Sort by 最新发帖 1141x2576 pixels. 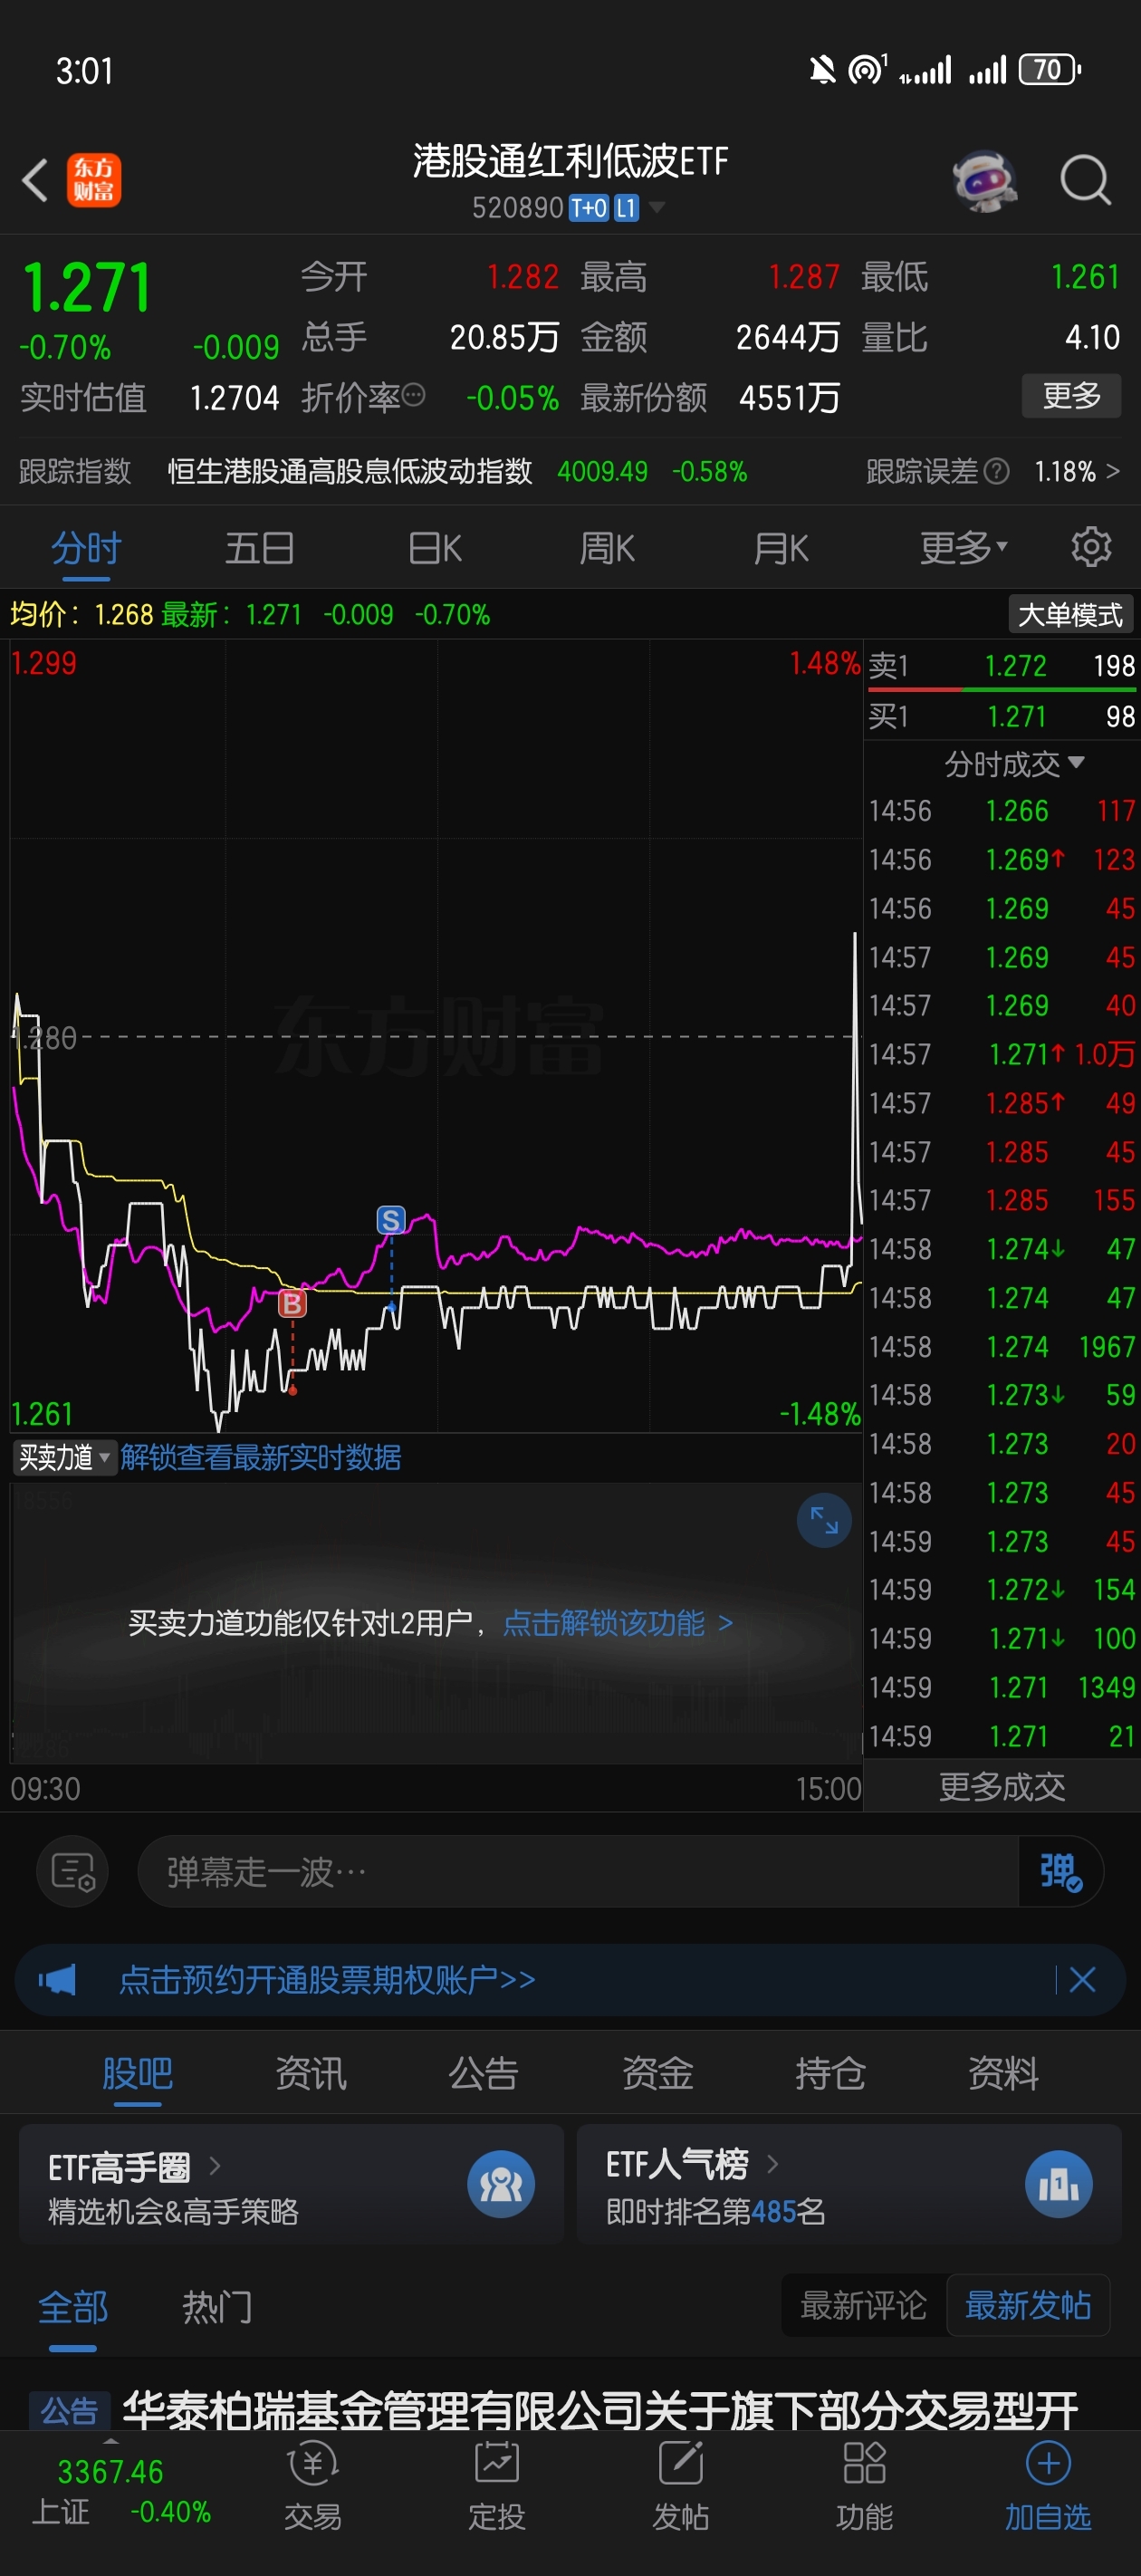click(x=1028, y=2305)
